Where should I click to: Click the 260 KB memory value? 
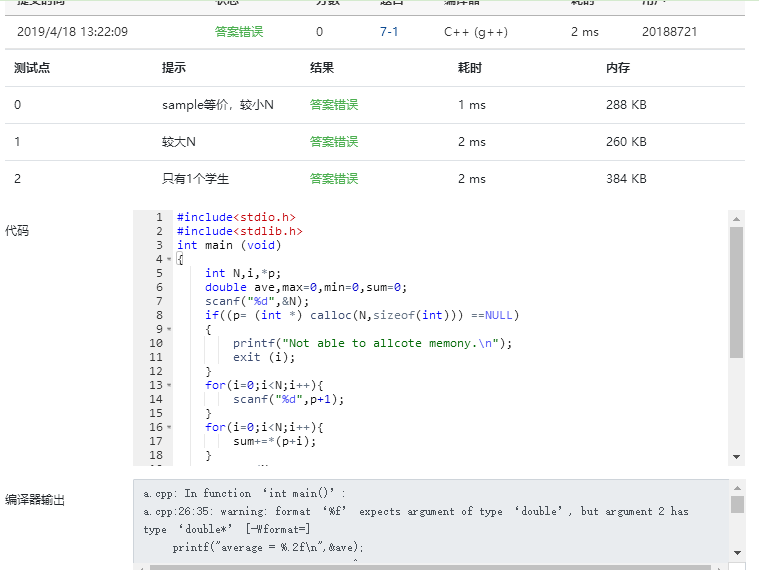626,142
